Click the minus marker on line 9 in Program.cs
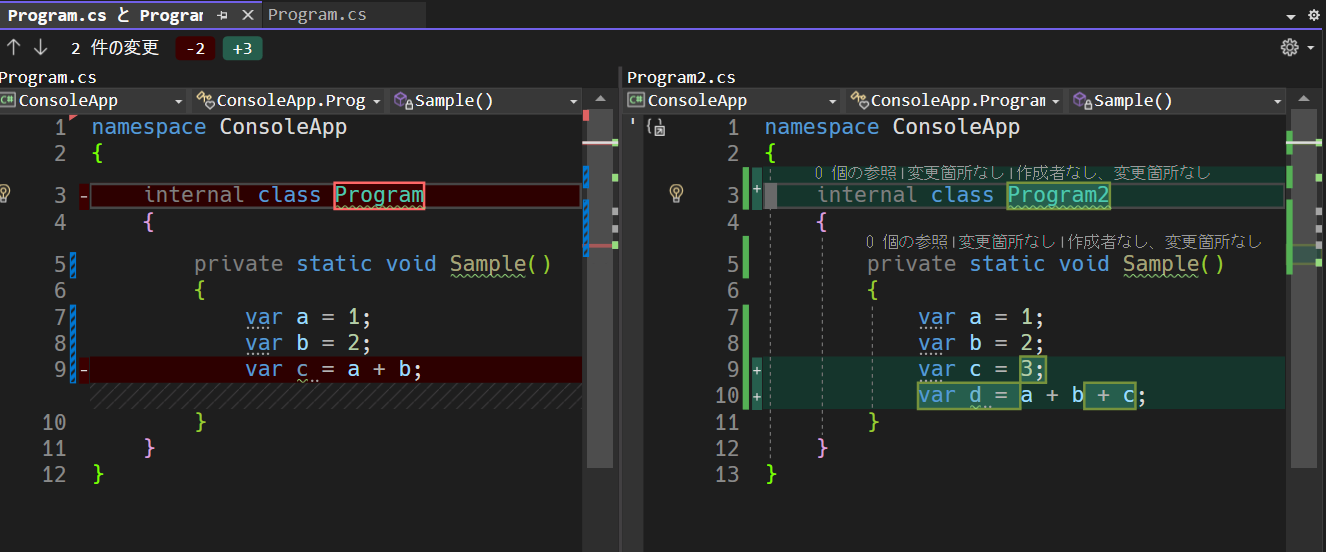This screenshot has width=1326, height=552. [84, 370]
